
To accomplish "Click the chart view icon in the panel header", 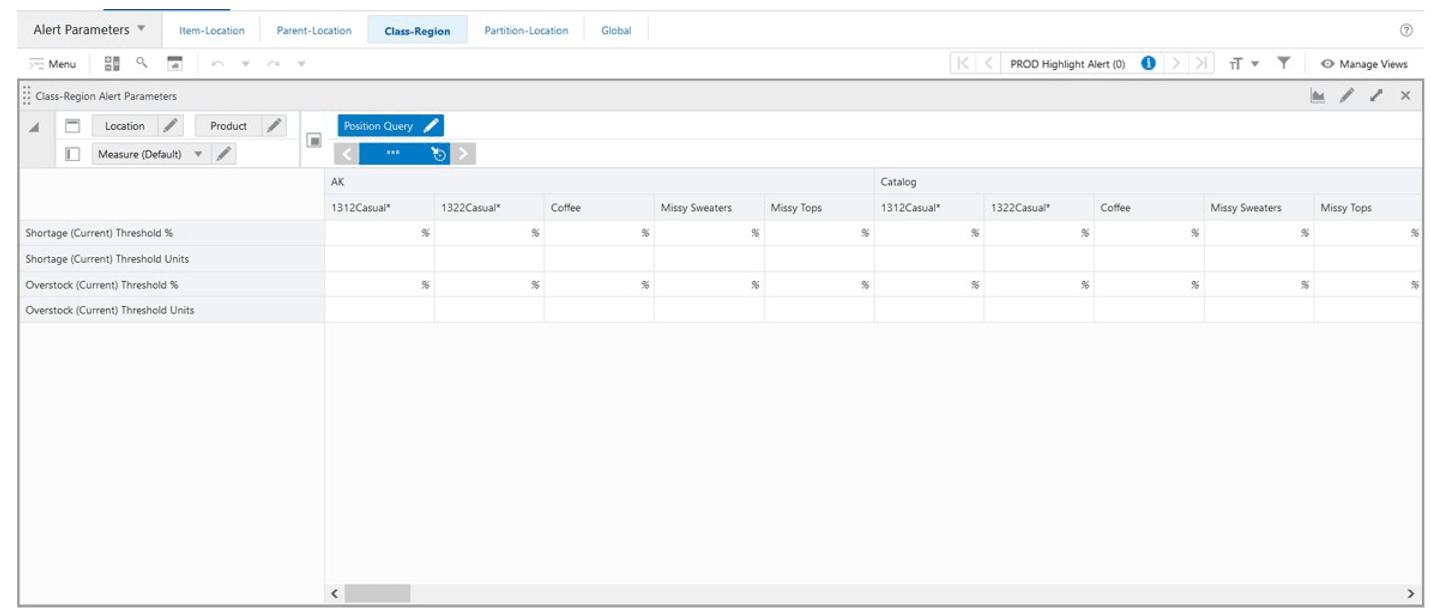I will (1318, 96).
